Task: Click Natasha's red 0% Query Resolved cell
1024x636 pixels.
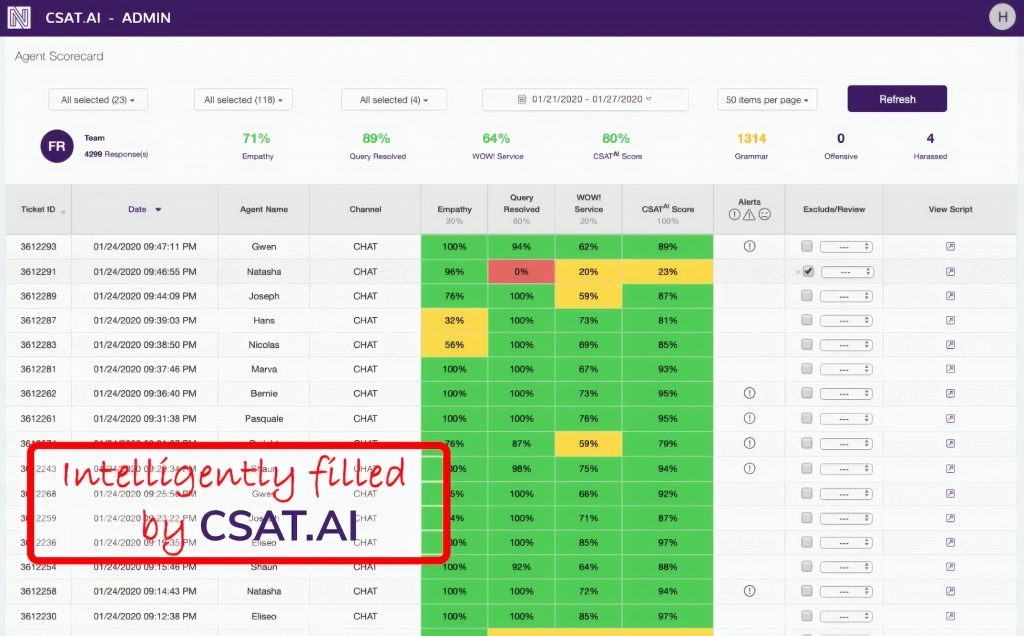Action: coord(521,271)
